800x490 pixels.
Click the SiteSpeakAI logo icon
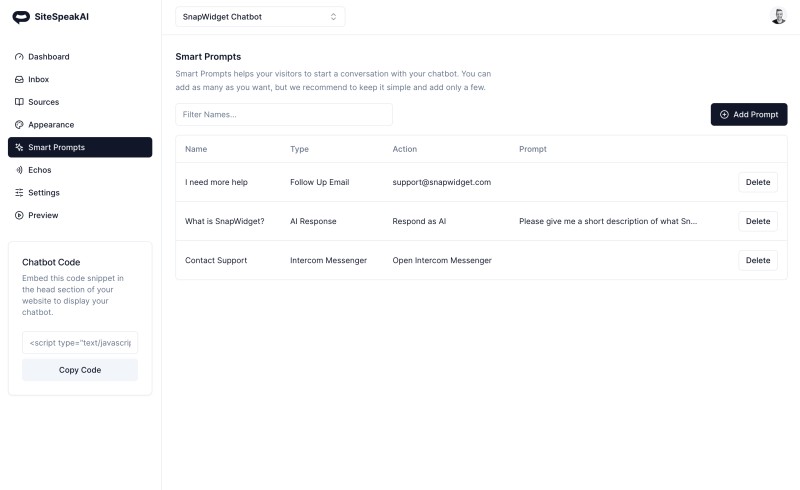point(21,17)
